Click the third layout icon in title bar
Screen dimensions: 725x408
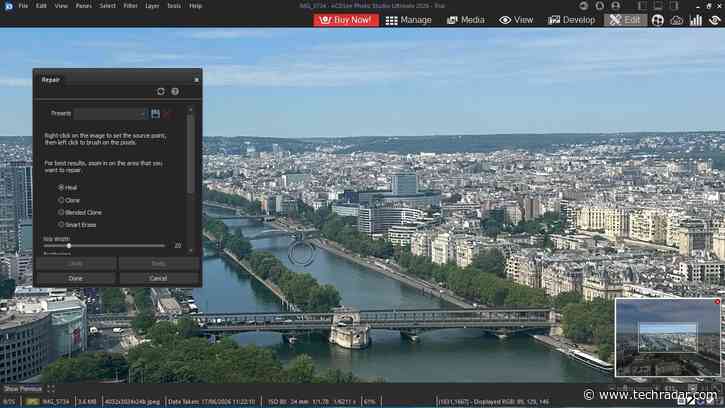[x=674, y=6]
